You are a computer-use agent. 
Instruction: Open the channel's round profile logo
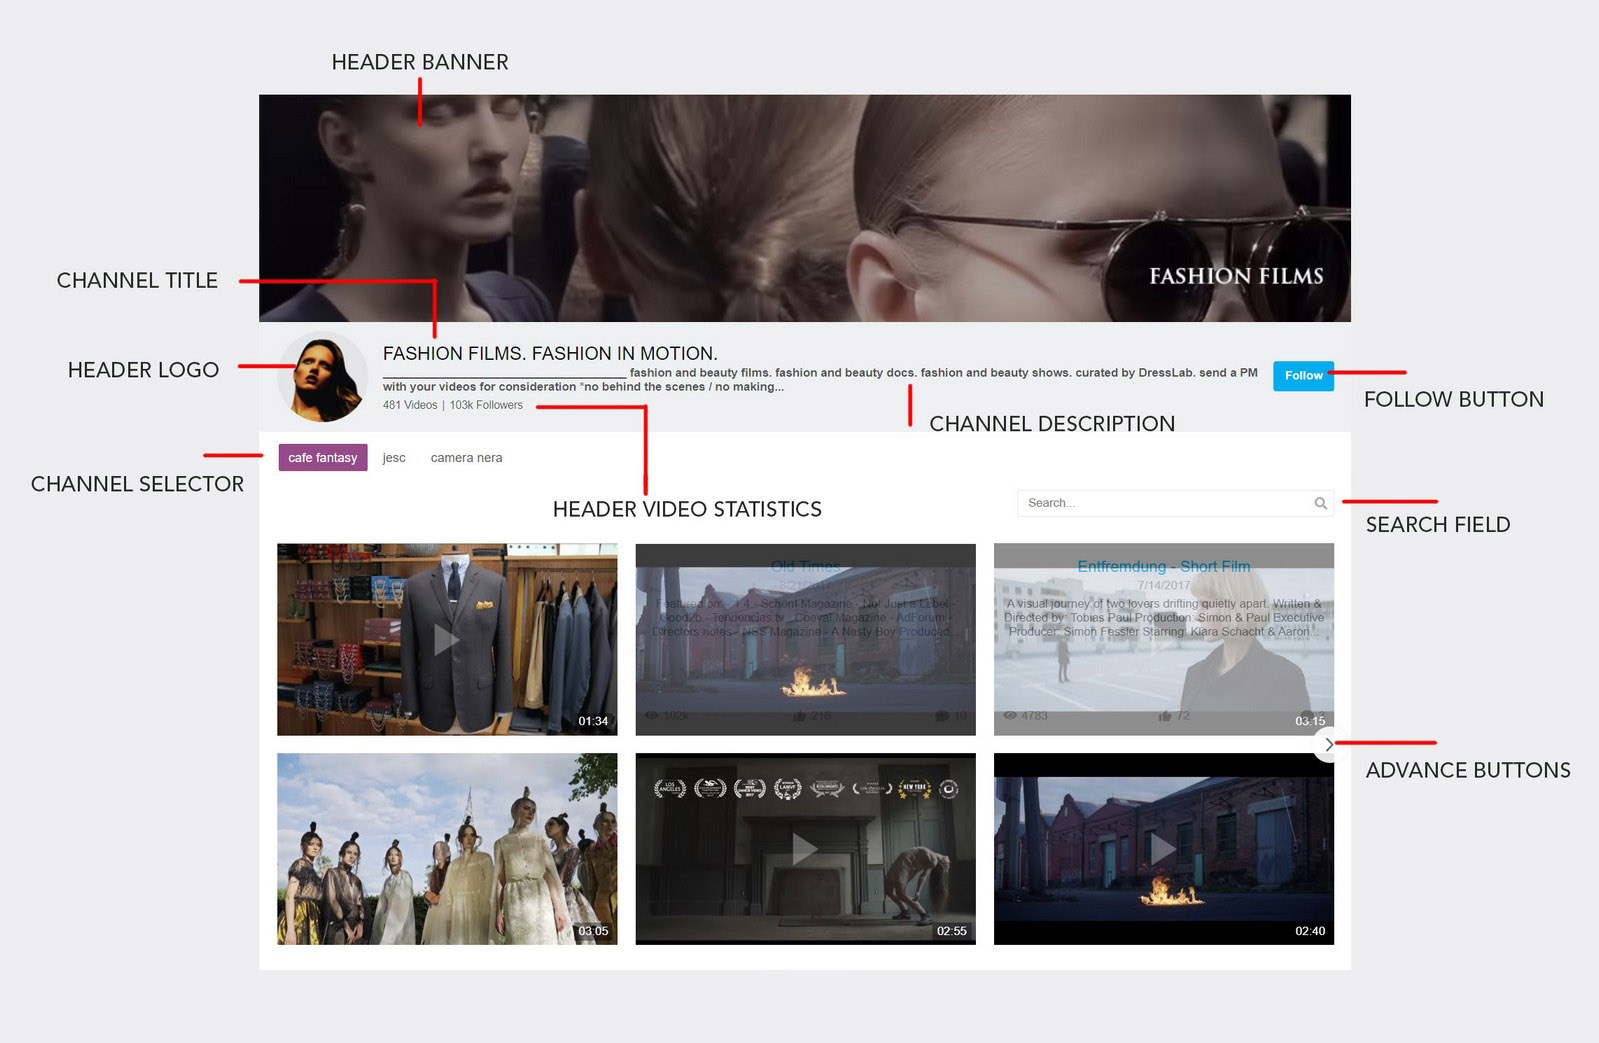(322, 377)
